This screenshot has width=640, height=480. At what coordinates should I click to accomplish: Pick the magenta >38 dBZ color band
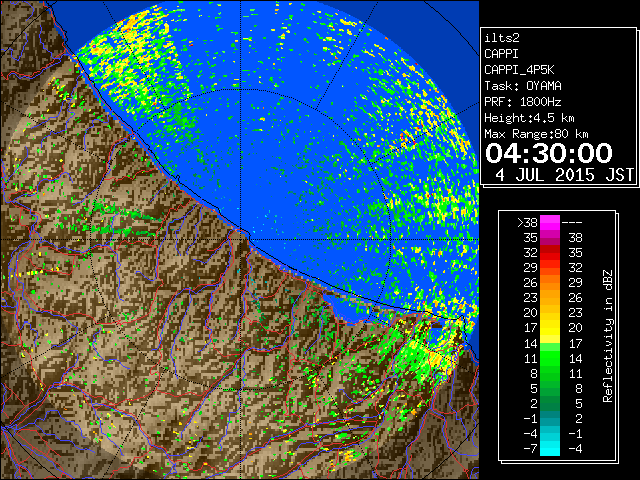click(x=550, y=222)
